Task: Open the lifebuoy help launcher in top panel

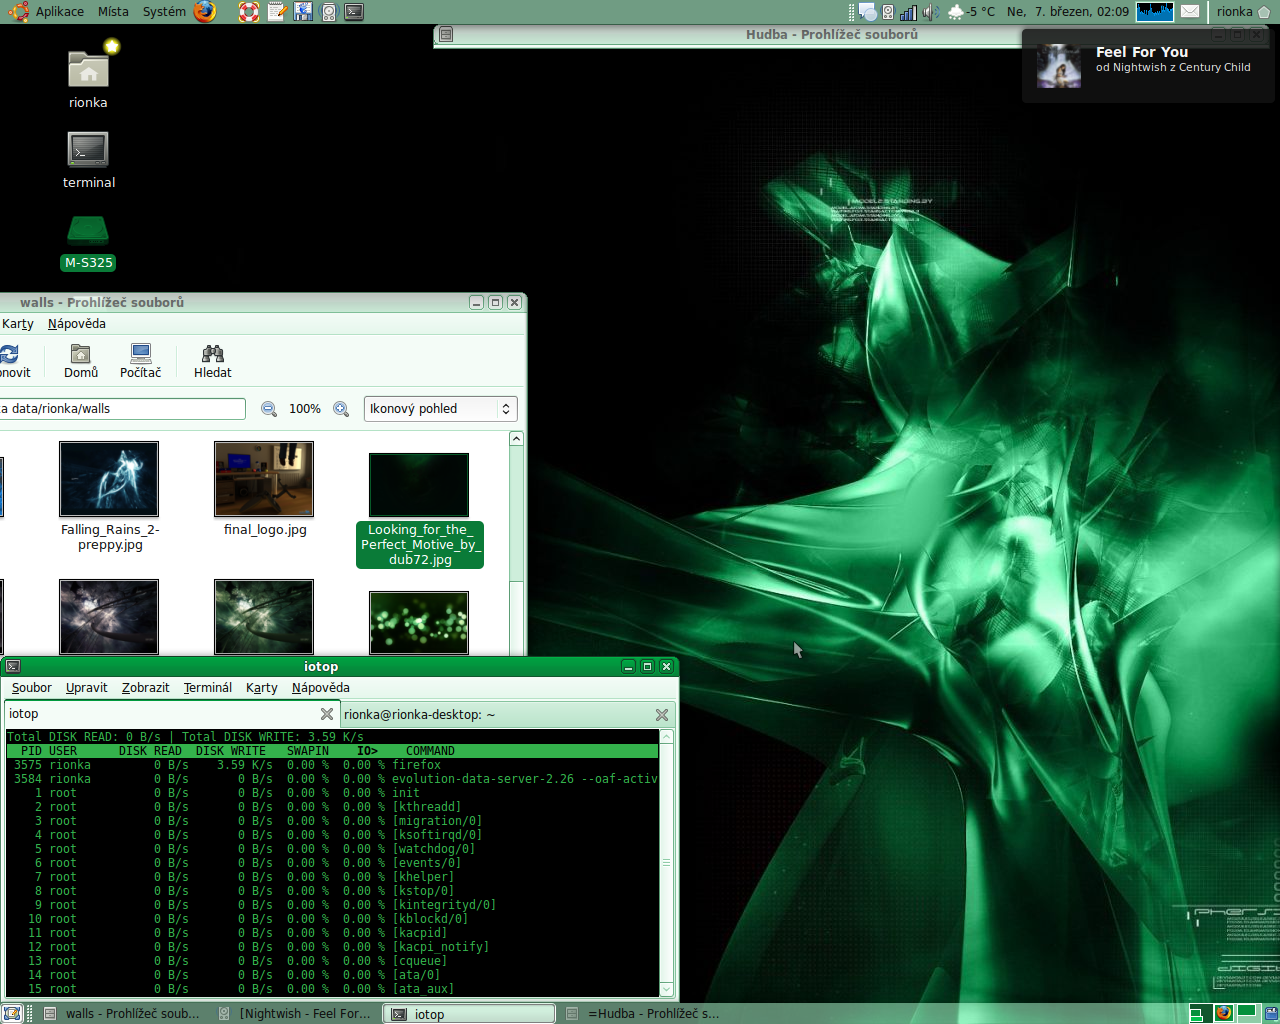Action: pos(249,12)
